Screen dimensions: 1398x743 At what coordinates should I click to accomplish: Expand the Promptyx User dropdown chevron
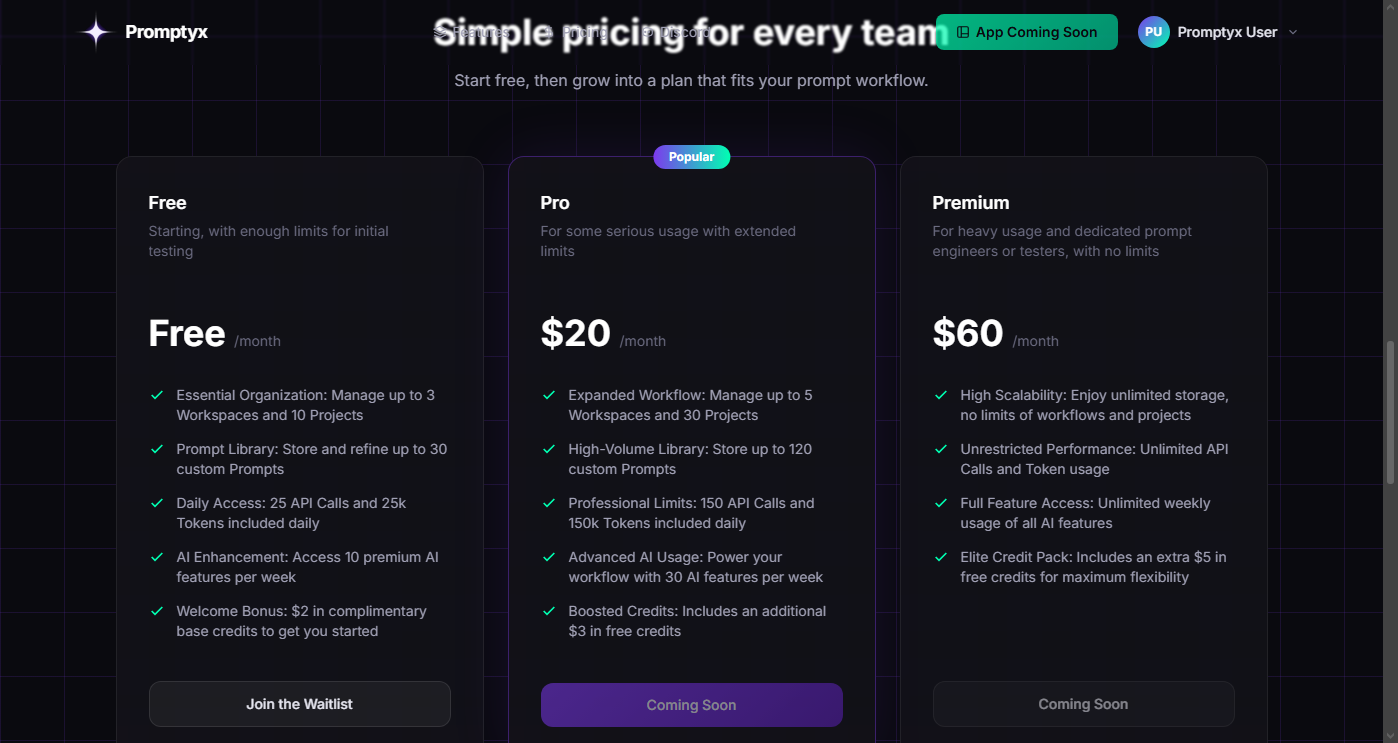click(1293, 32)
